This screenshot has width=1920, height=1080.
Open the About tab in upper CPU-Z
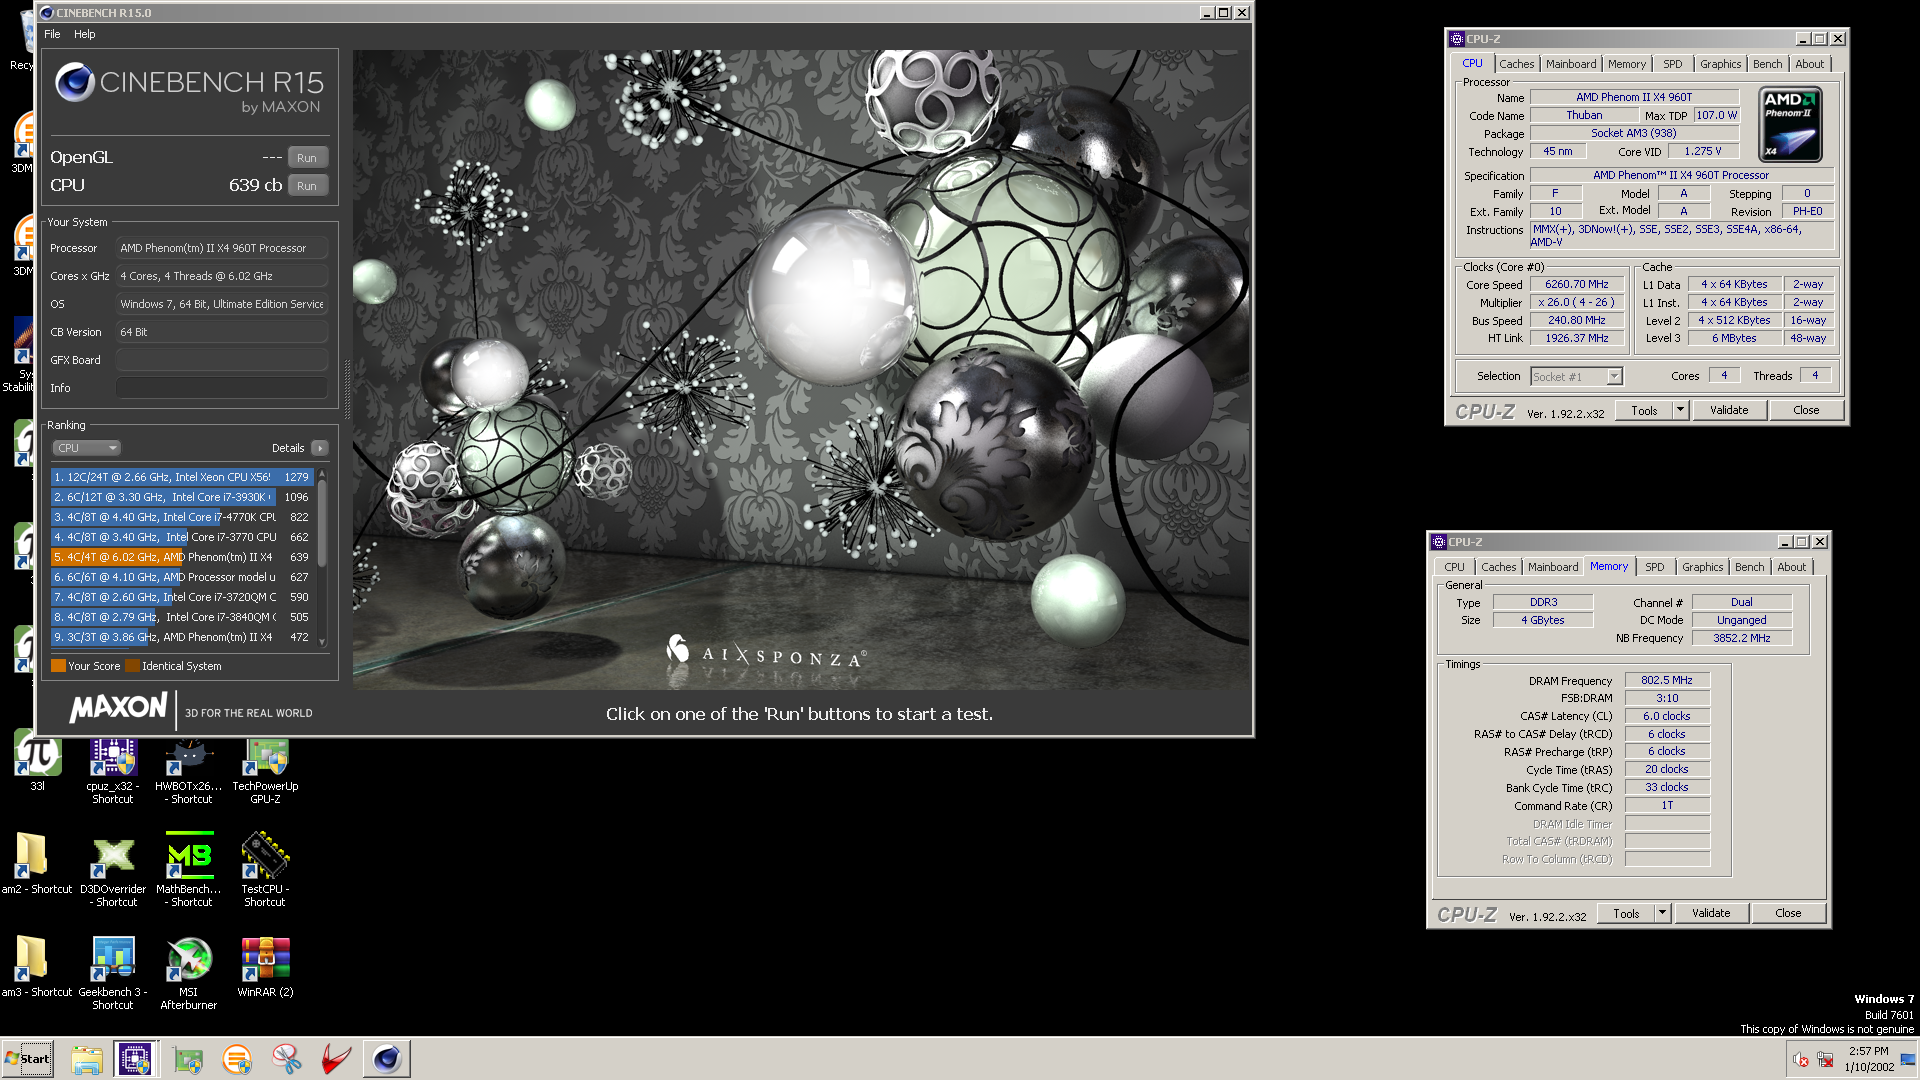(1809, 64)
